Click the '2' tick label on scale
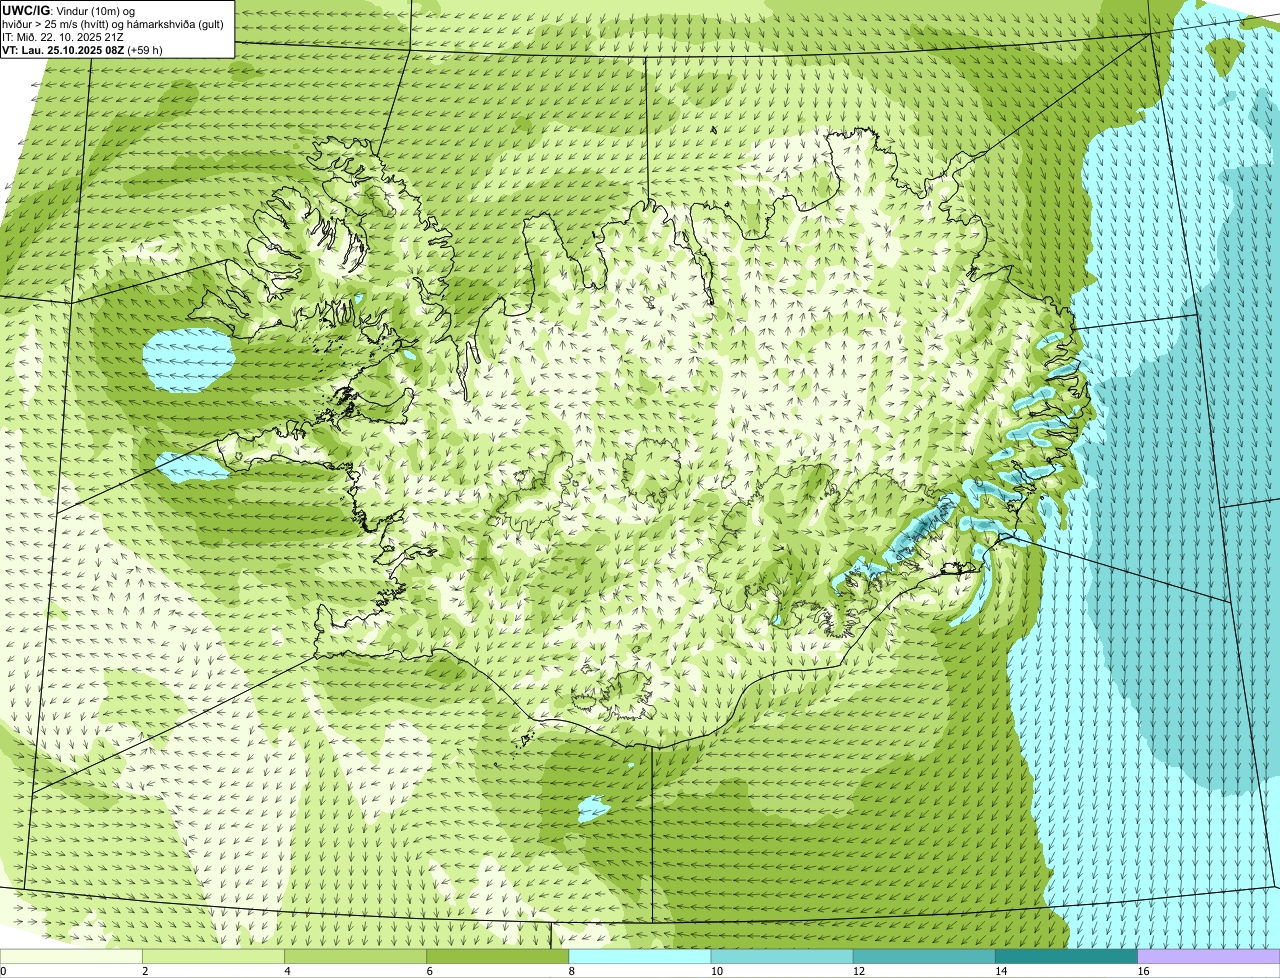This screenshot has width=1280, height=978. click(x=145, y=971)
